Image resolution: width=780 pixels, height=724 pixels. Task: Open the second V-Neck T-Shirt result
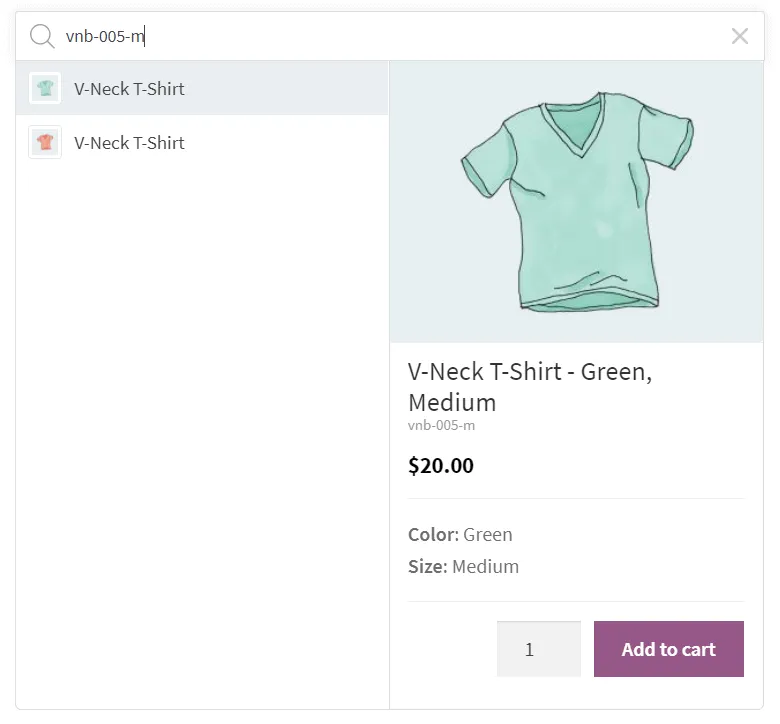[129, 143]
